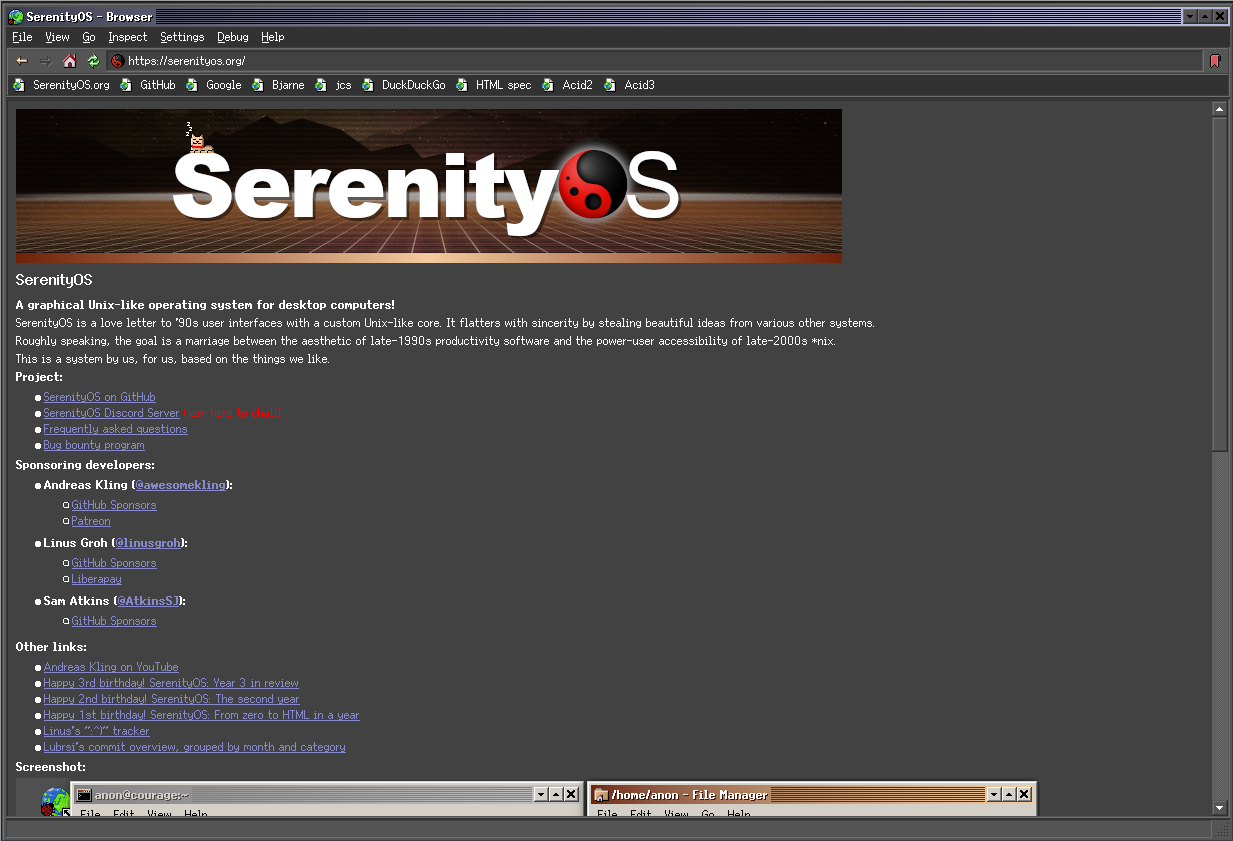Click the URL address field
This screenshot has height=841, width=1233.
400,60
